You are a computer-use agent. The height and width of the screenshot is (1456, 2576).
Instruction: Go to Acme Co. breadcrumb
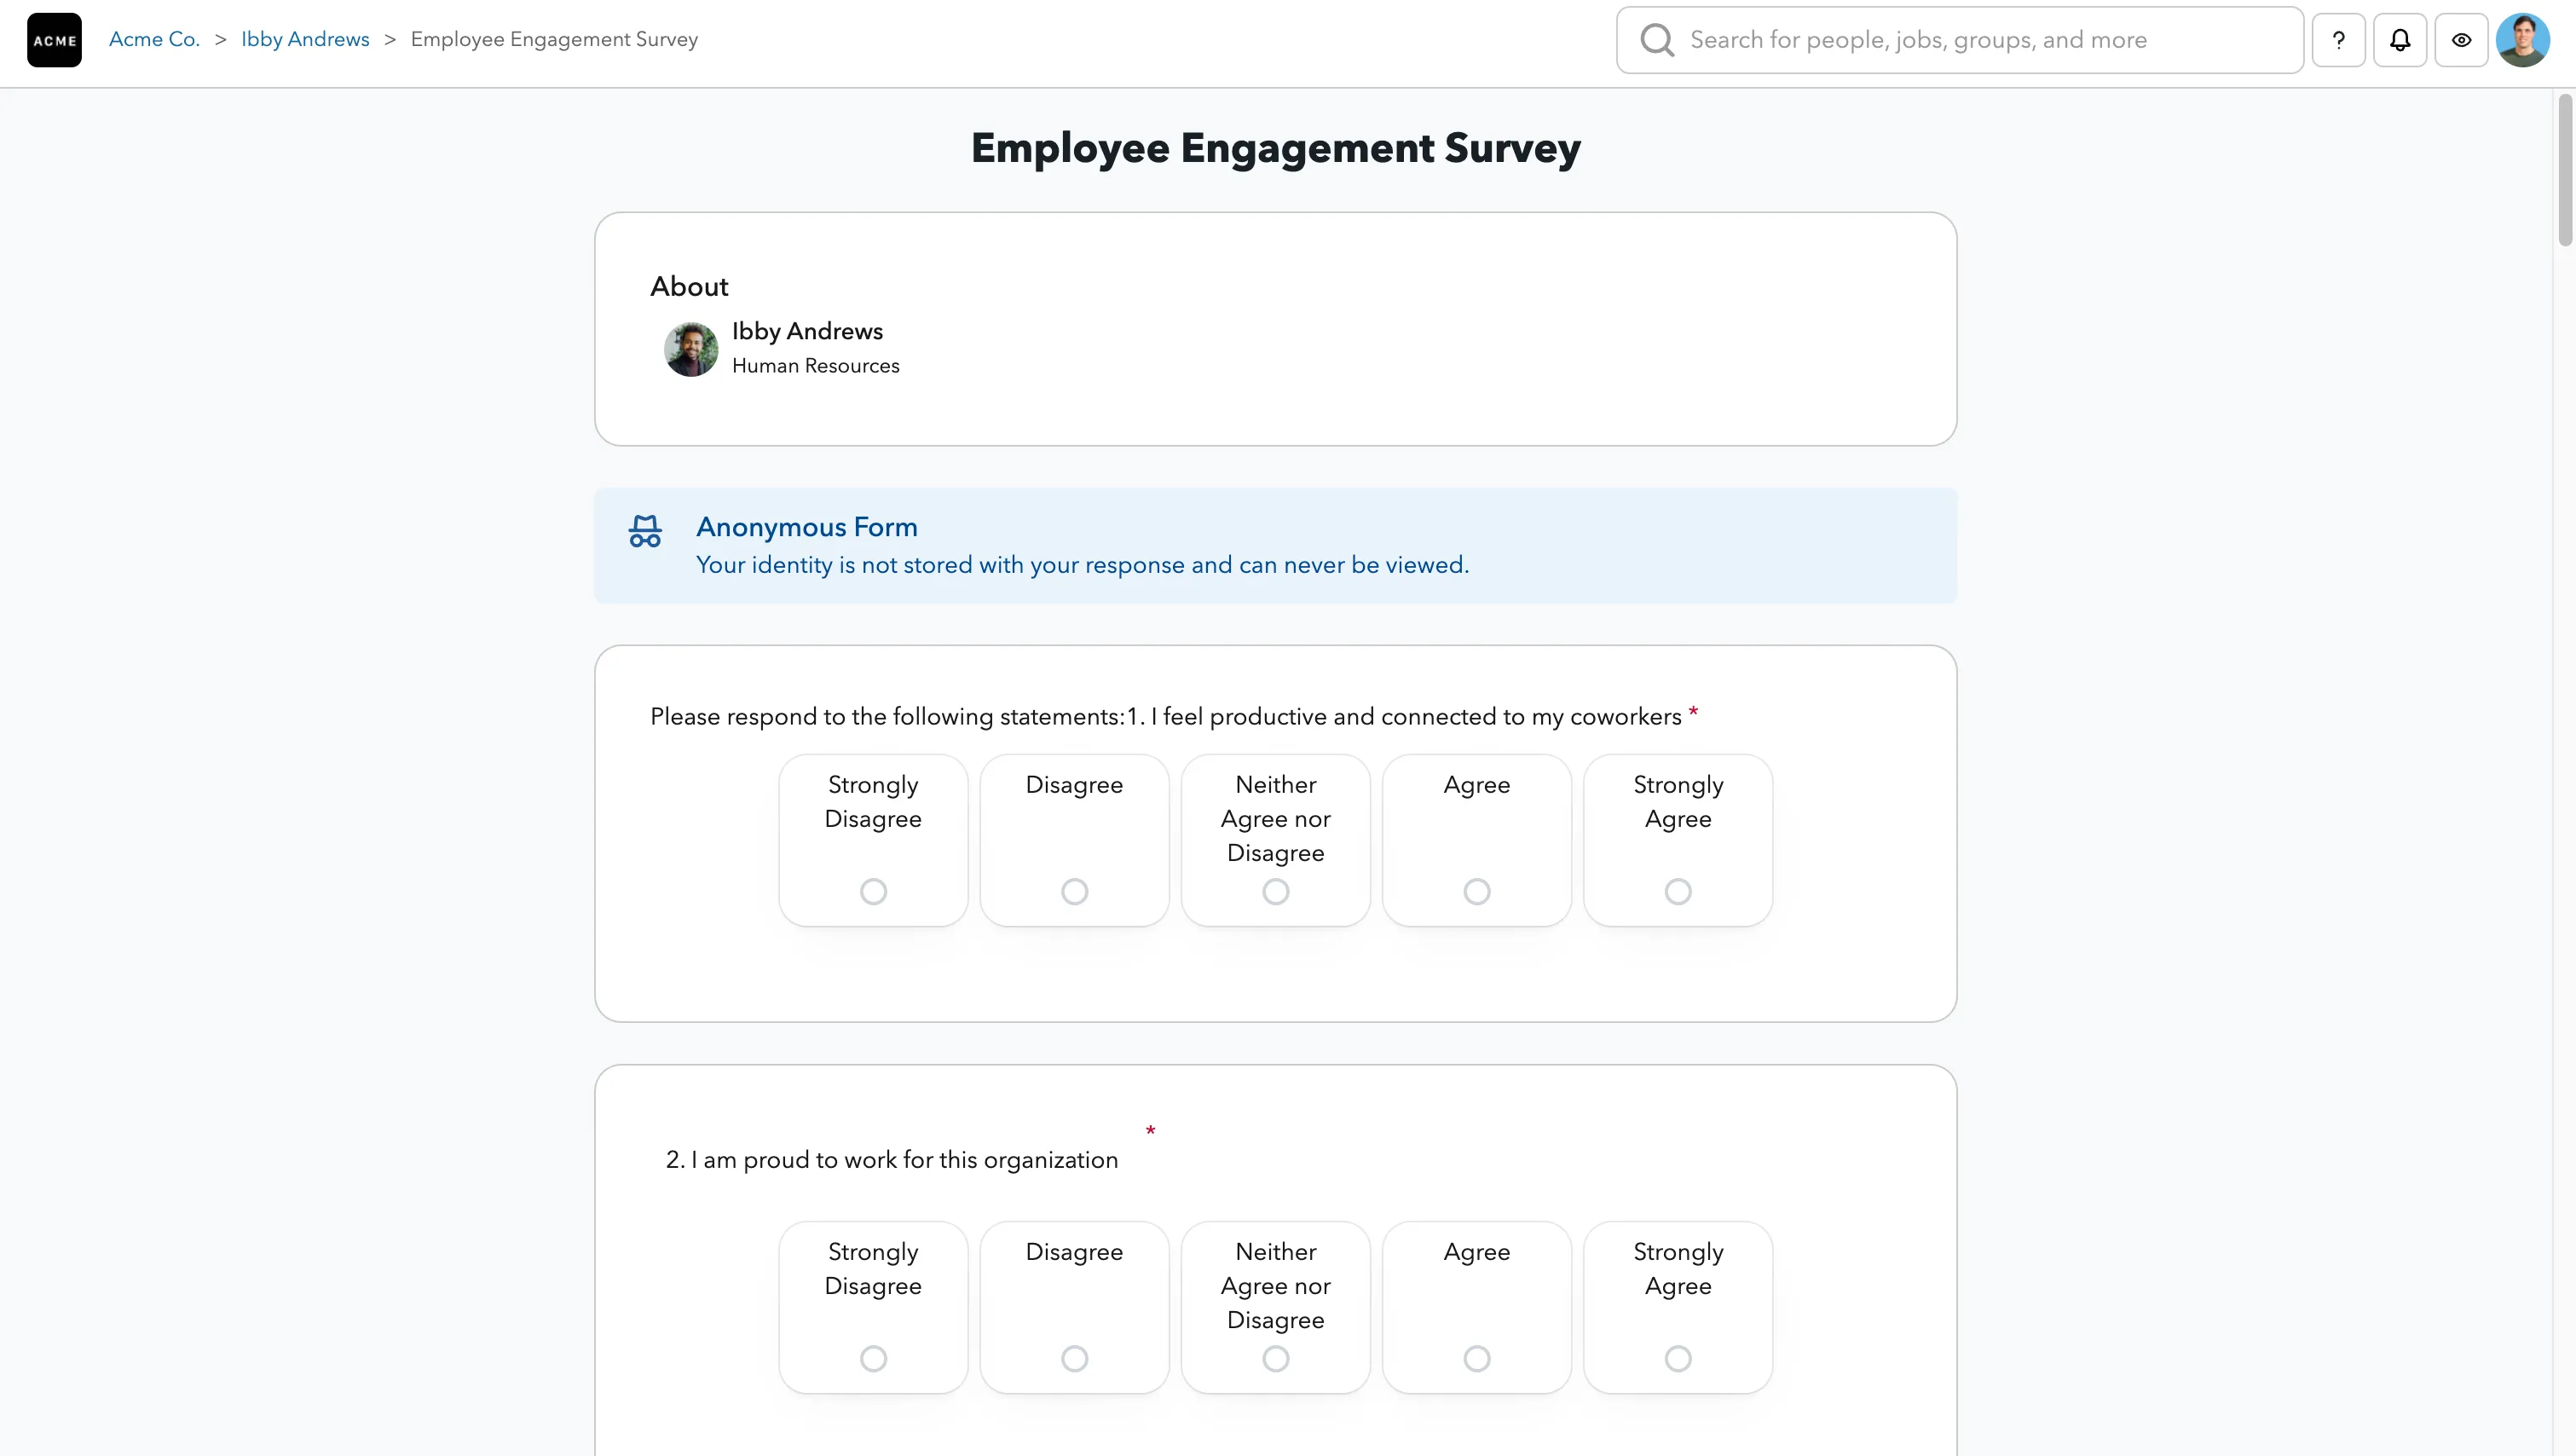(x=154, y=39)
